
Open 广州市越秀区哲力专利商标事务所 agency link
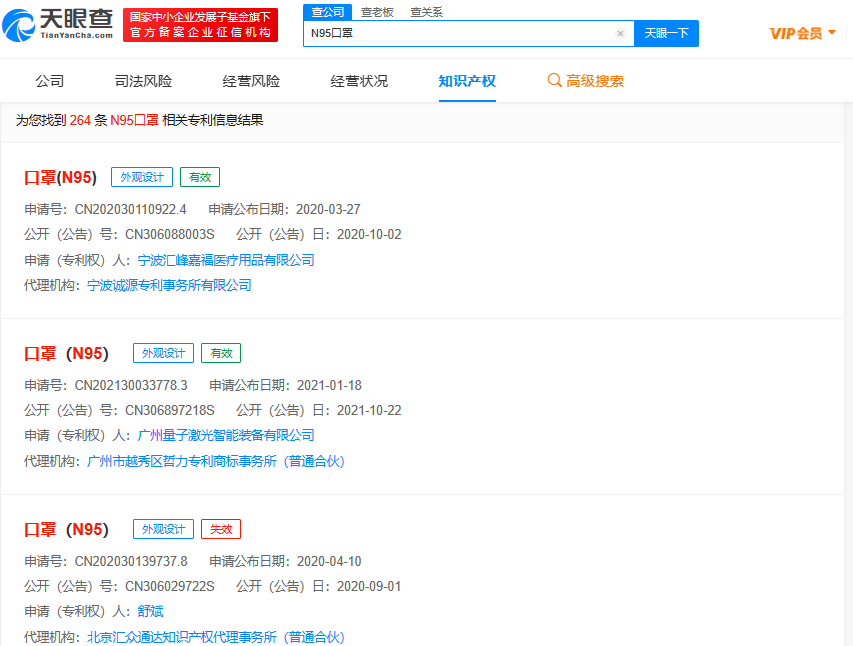pyautogui.click(x=215, y=462)
